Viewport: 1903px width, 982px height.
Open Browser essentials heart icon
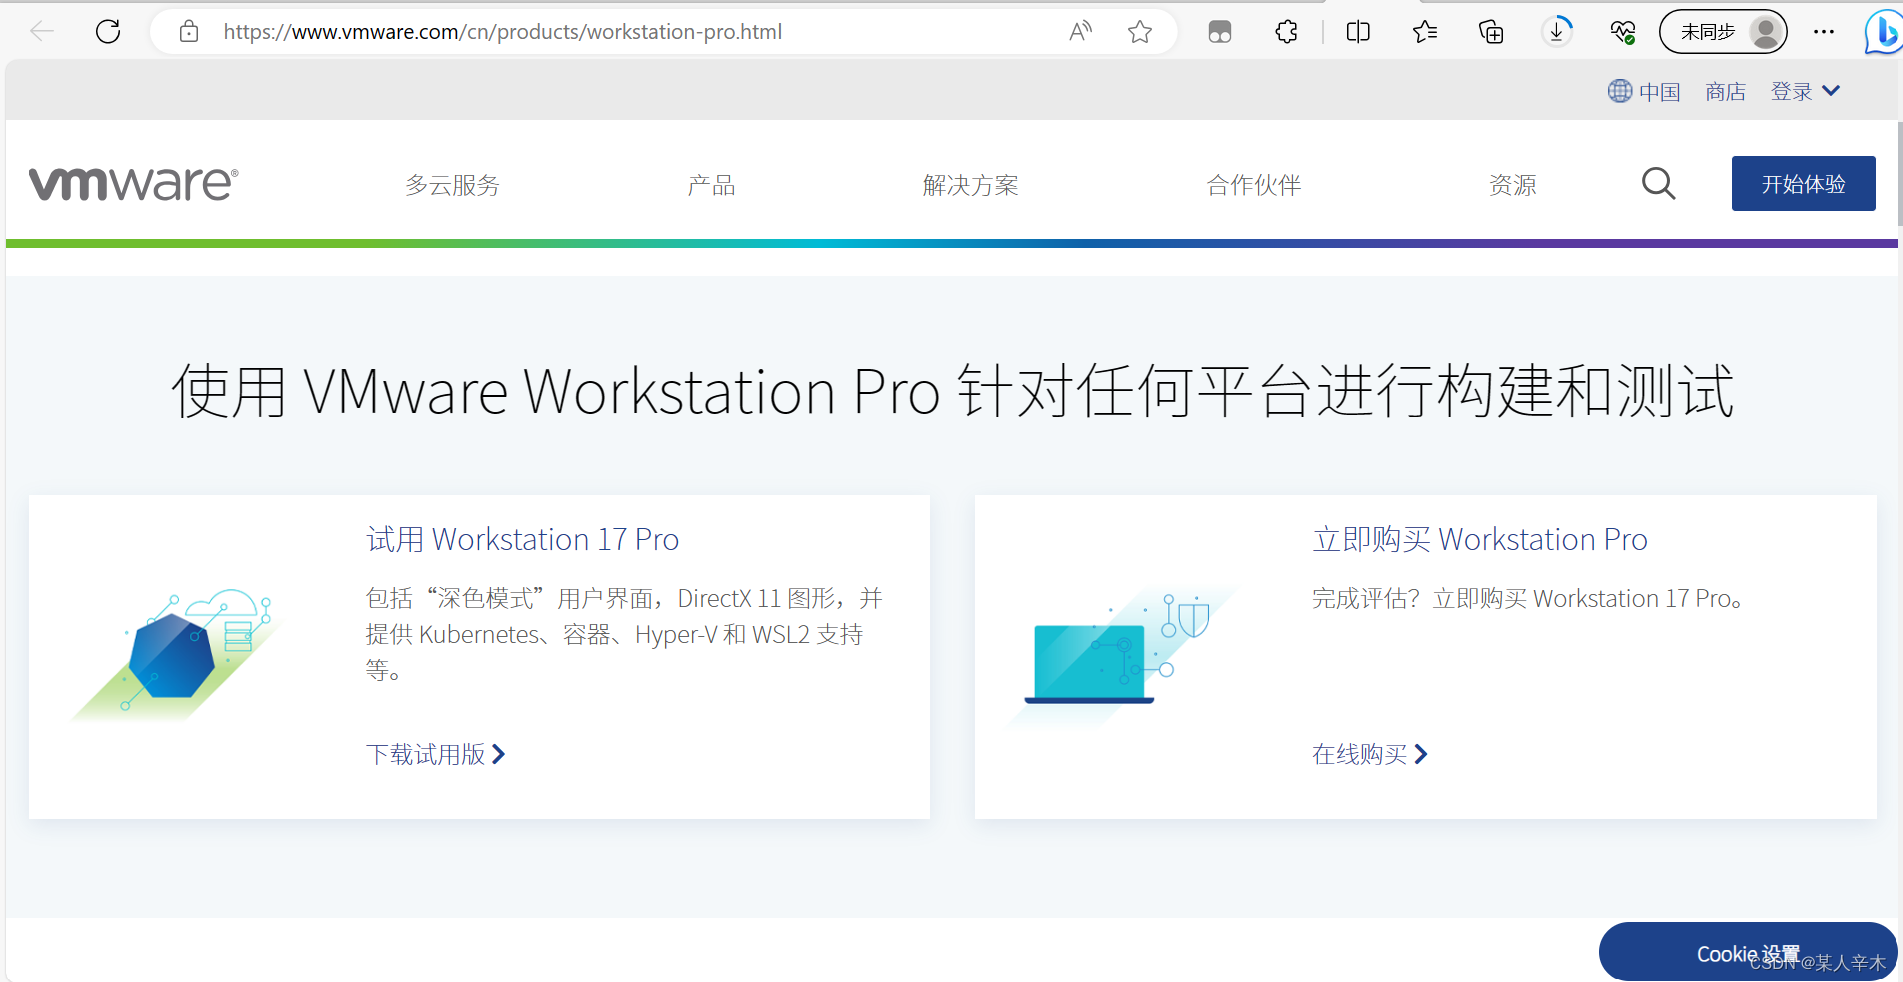[1622, 31]
